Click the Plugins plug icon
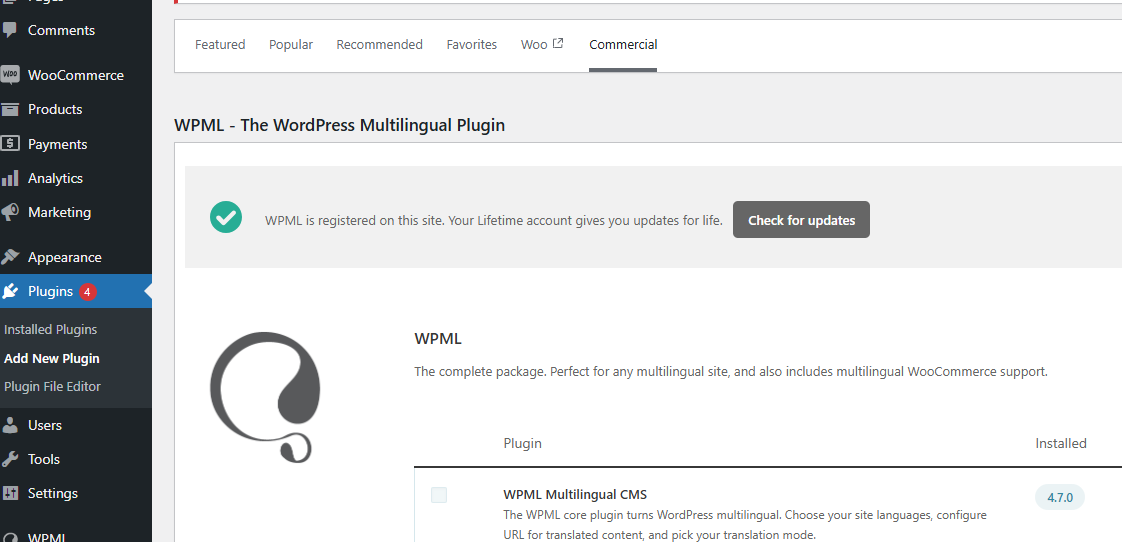Screen dimensions: 1122x542 [x=10, y=291]
